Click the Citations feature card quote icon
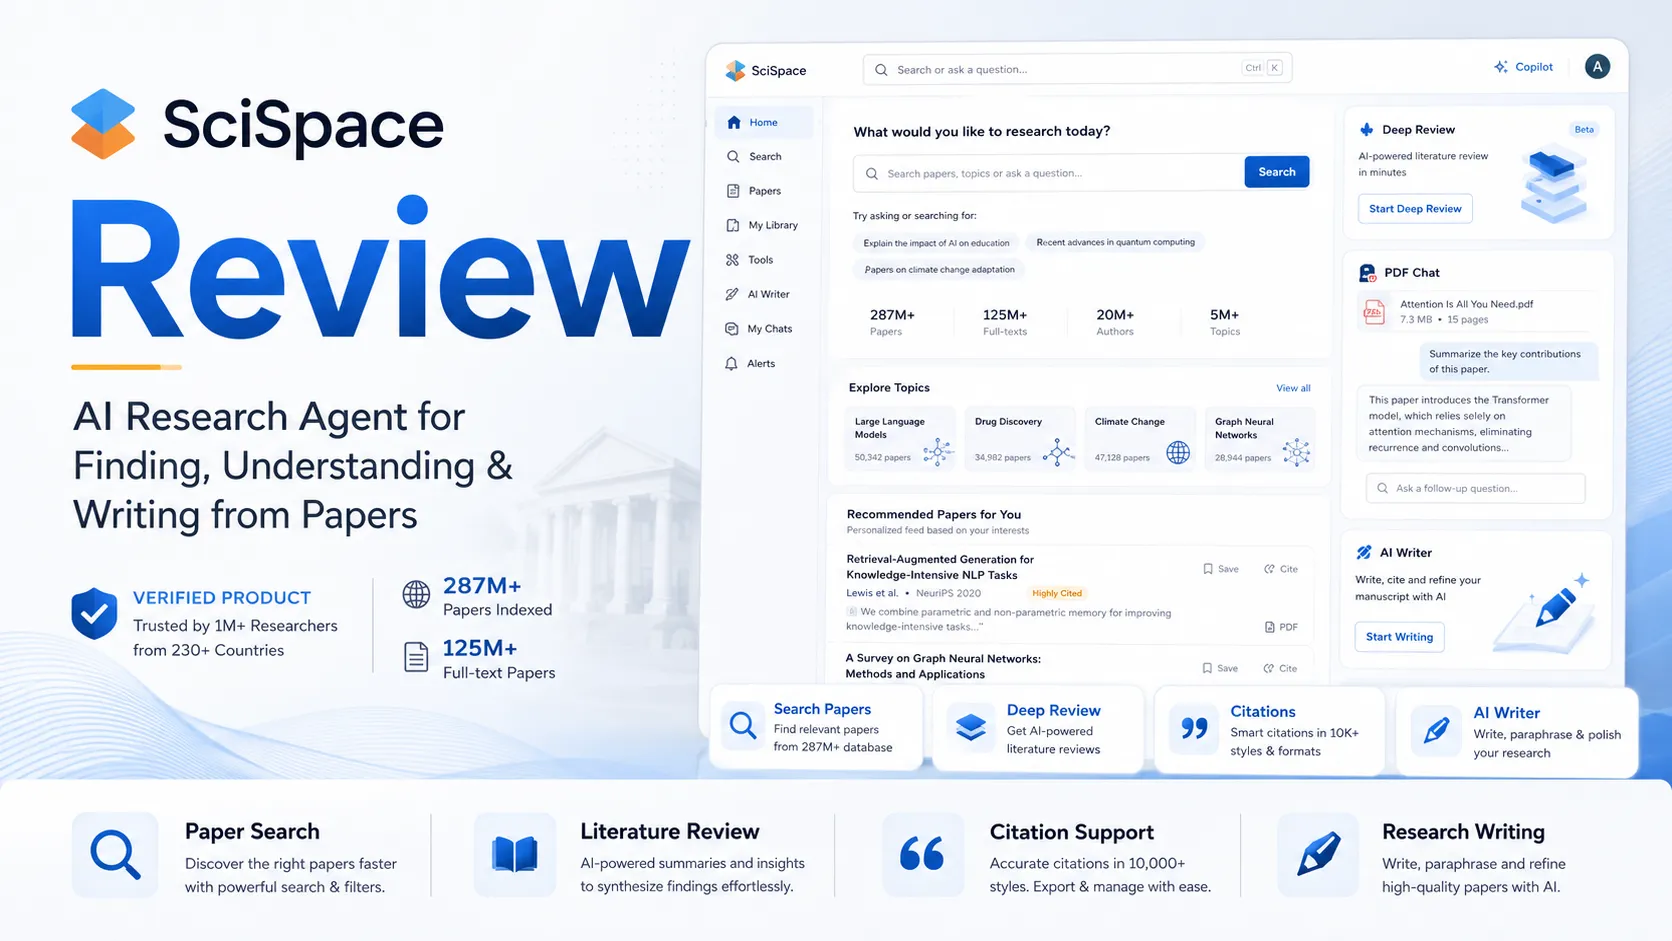Viewport: 1672px width, 941px height. (1194, 728)
